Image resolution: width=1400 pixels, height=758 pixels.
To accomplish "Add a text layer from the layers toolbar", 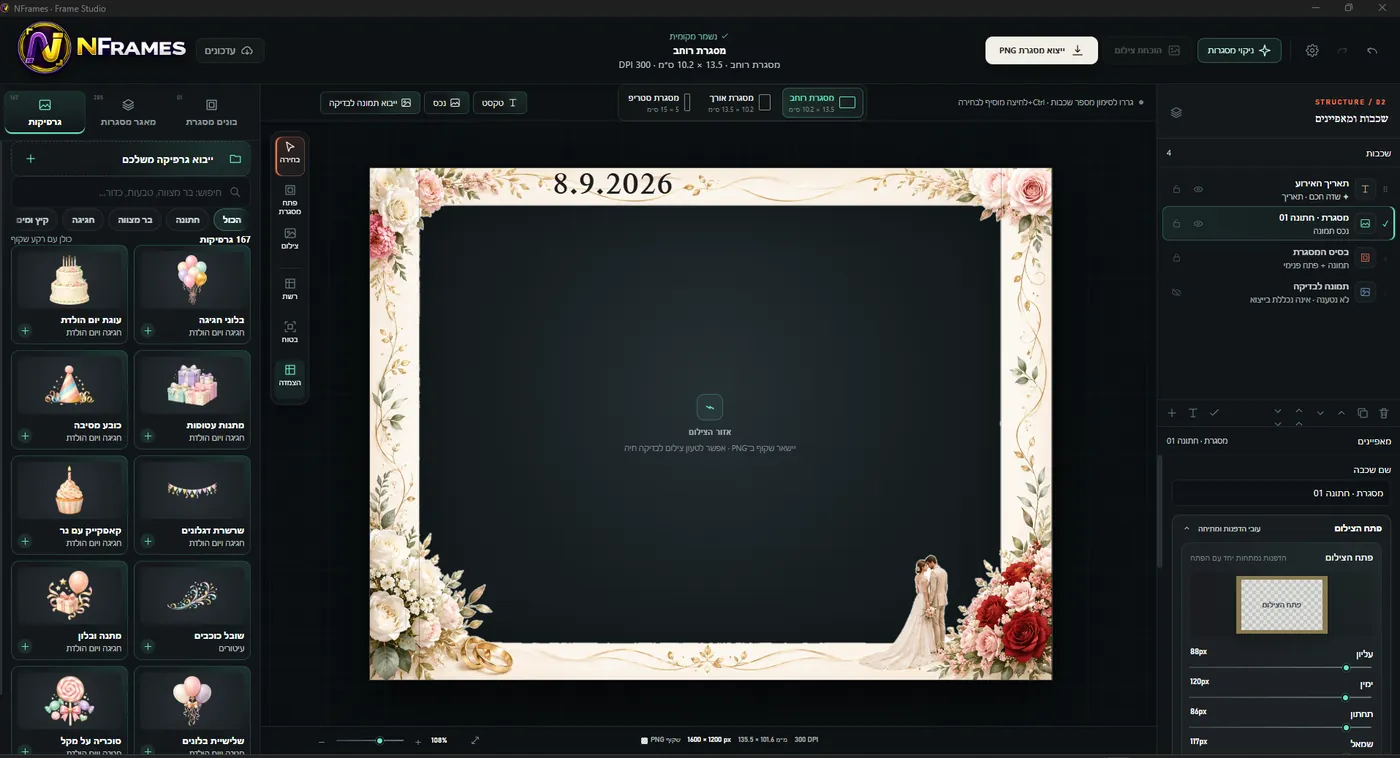I will coord(1193,413).
